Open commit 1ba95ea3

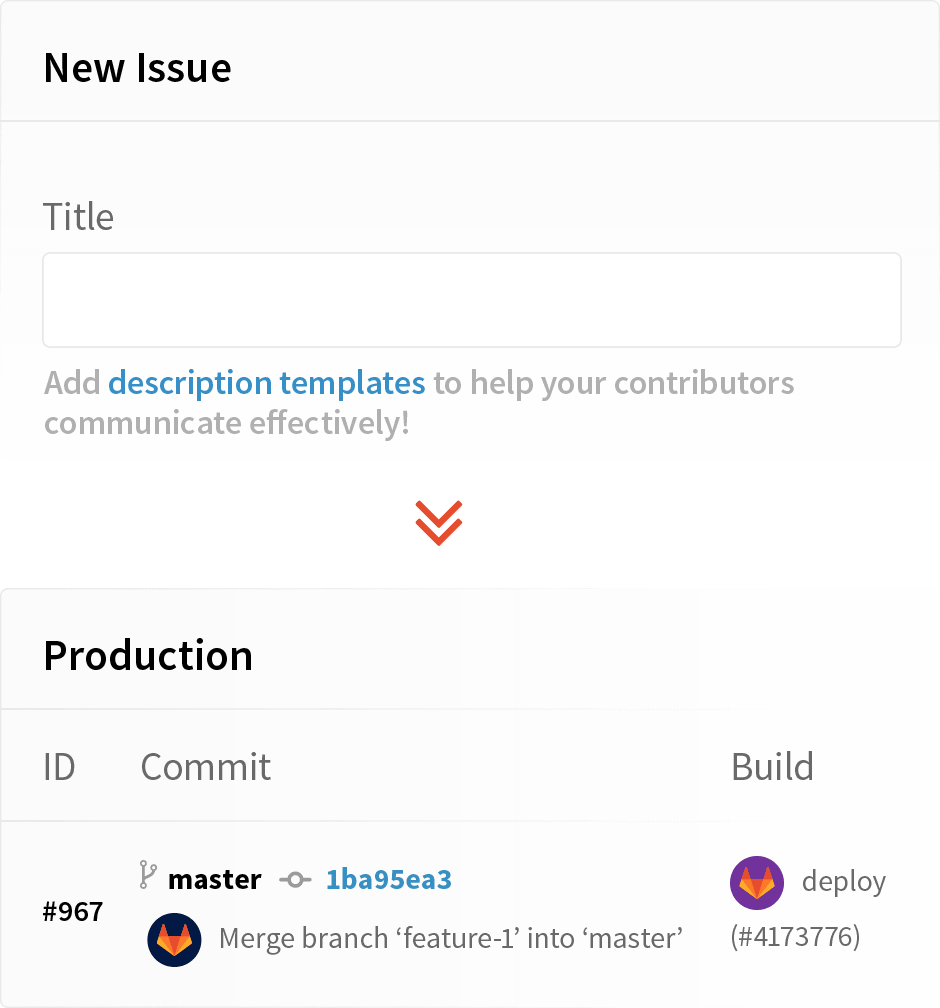point(388,879)
